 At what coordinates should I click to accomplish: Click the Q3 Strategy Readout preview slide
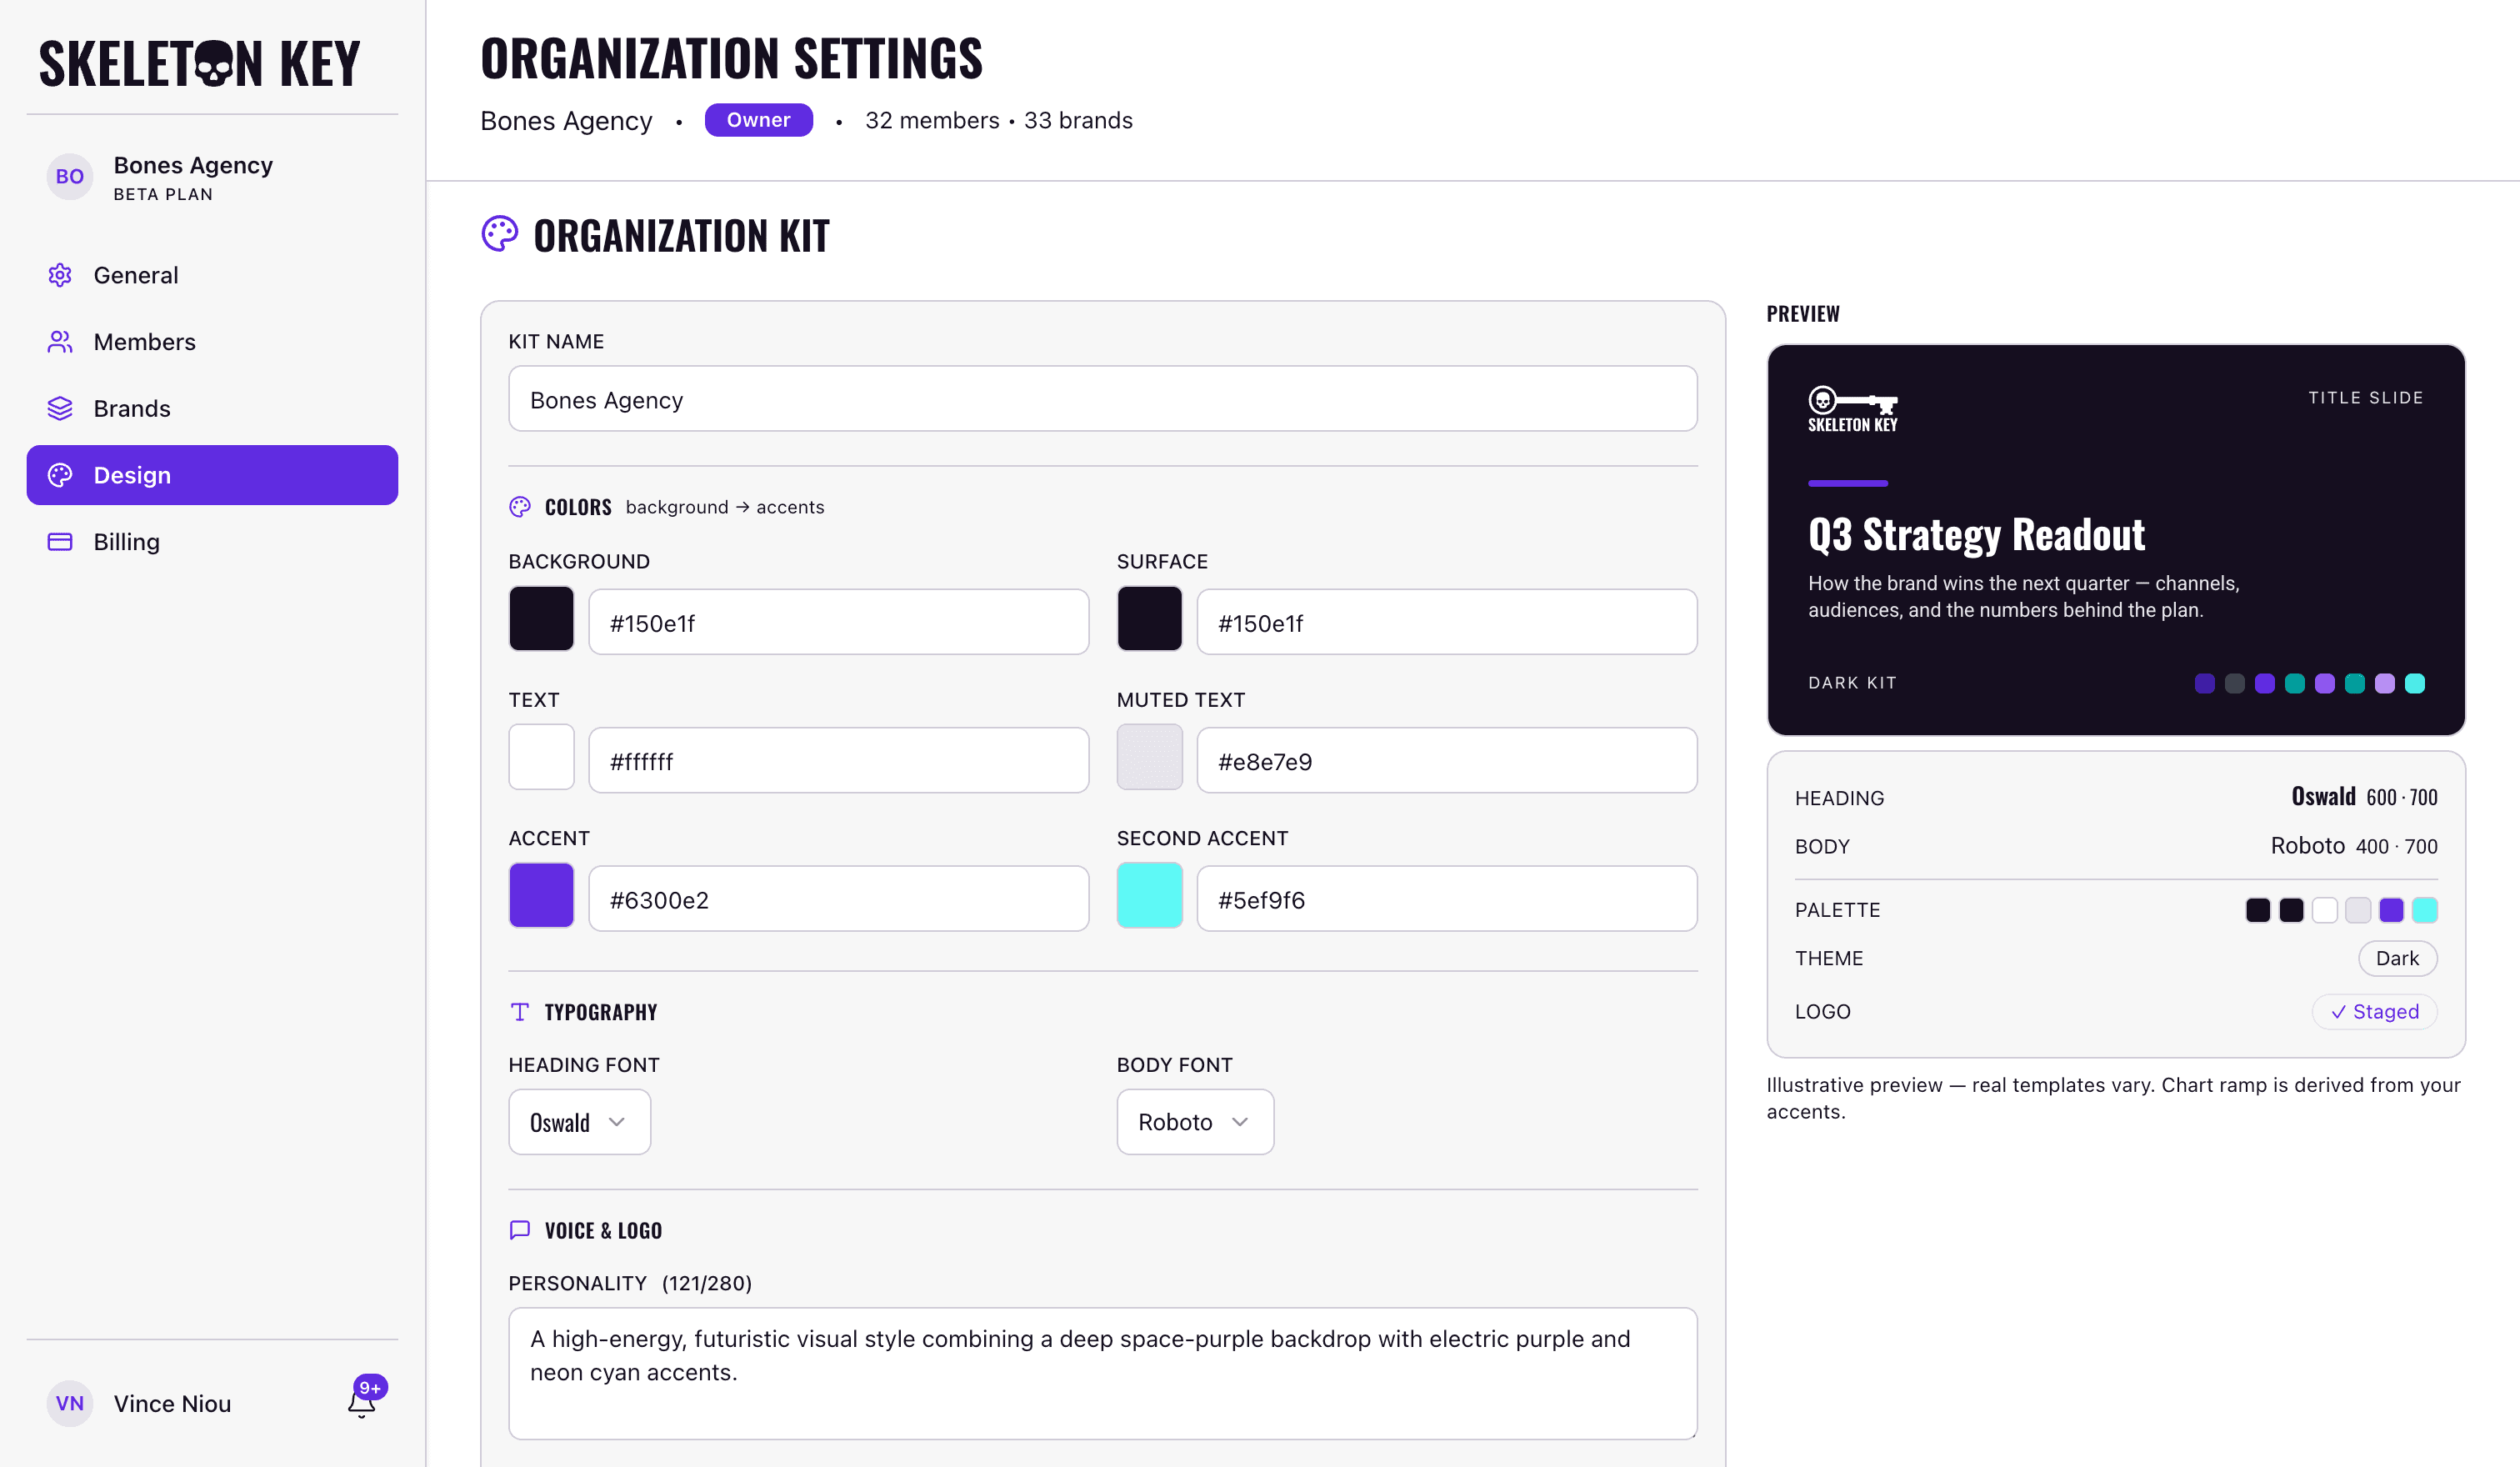(x=2115, y=540)
